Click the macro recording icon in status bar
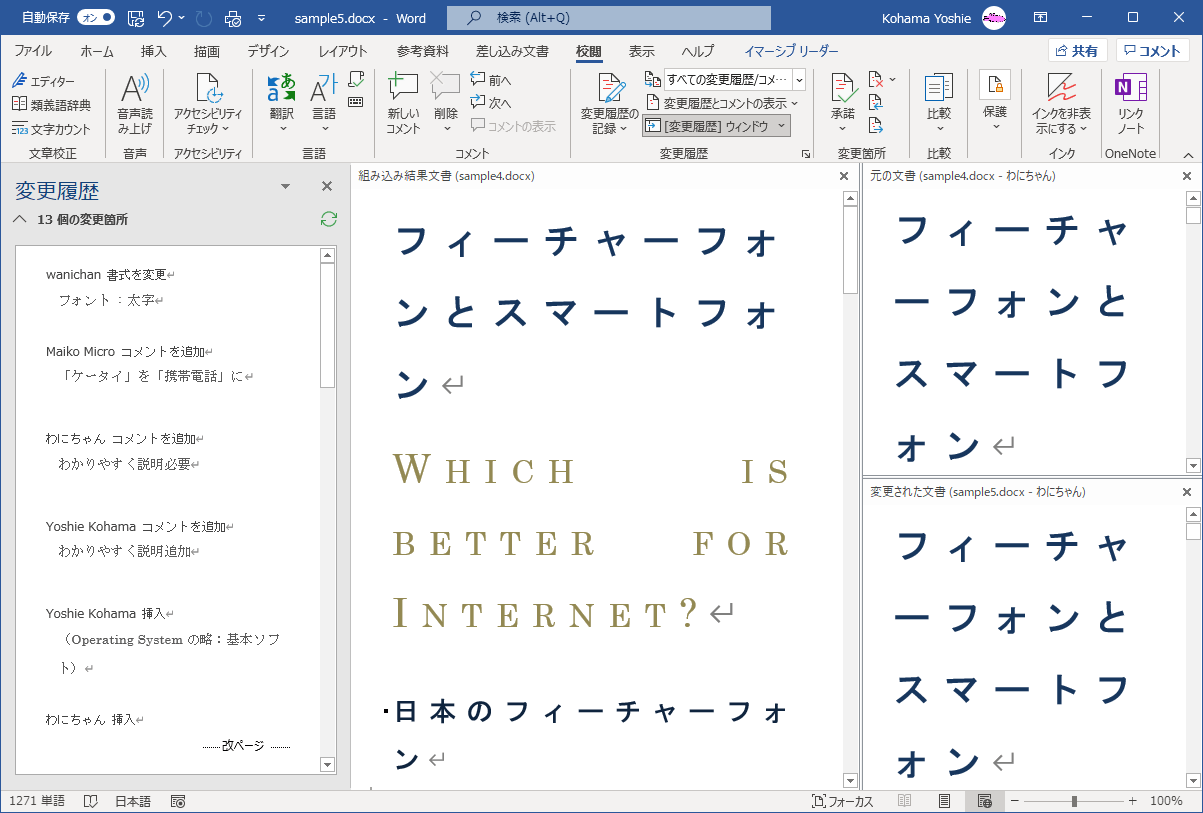Viewport: 1203px width, 813px height. pos(178,801)
